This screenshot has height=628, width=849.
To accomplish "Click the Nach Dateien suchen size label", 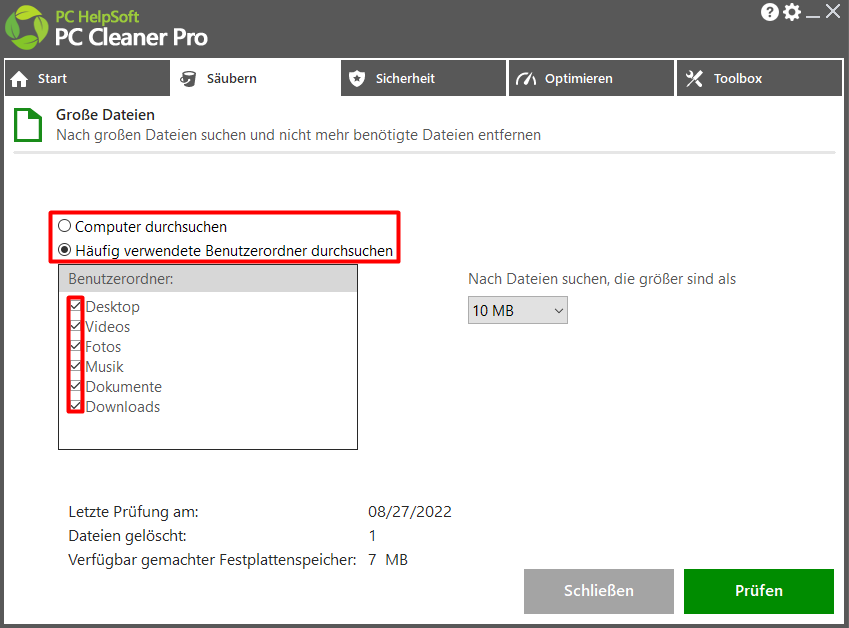I will [602, 279].
